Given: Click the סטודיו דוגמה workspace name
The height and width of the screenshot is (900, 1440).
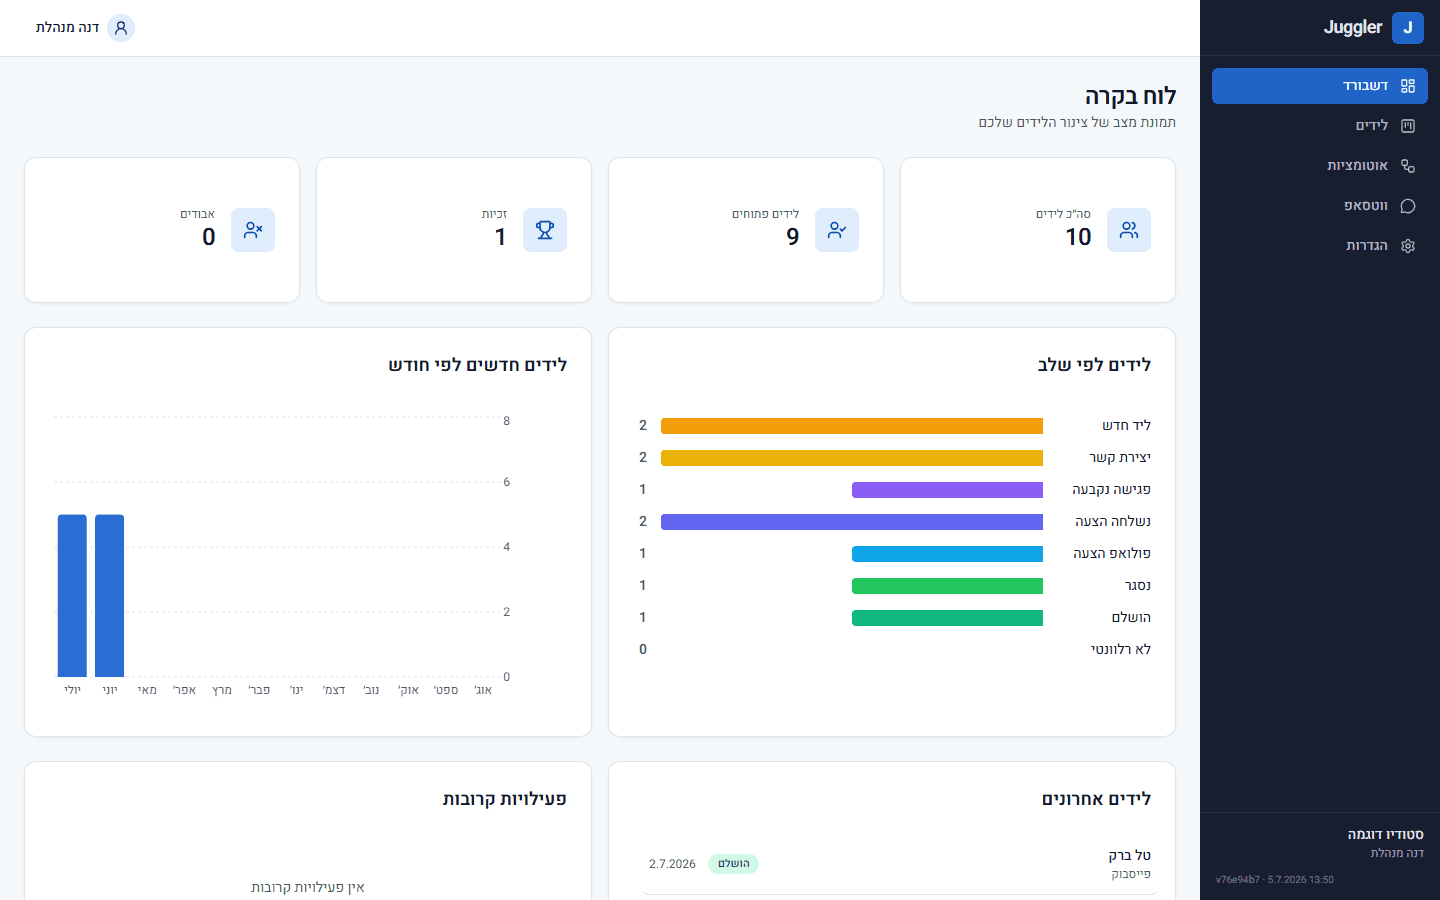Looking at the screenshot, I should [1385, 834].
